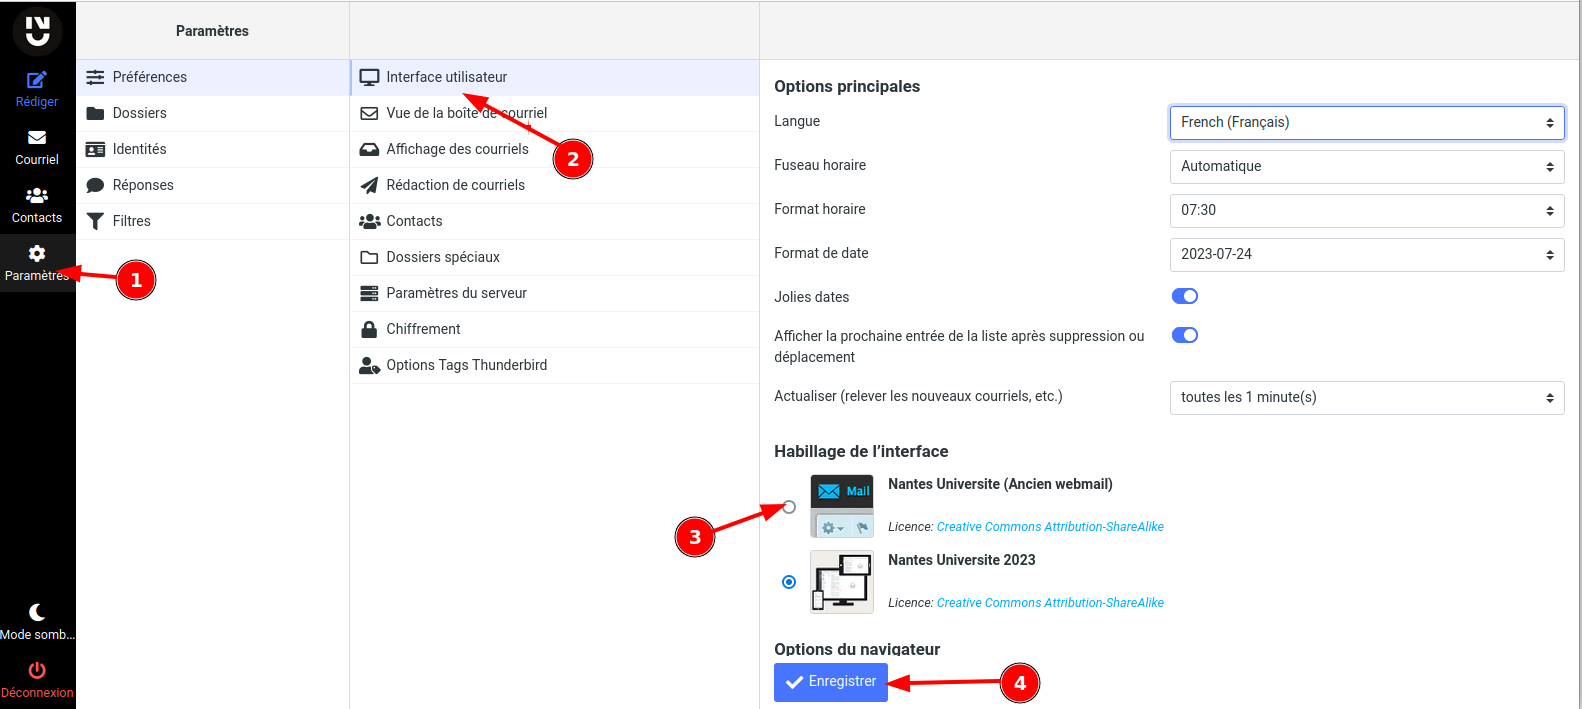Switch to dark mode via the moon icon
1582x709 pixels.
(37, 612)
